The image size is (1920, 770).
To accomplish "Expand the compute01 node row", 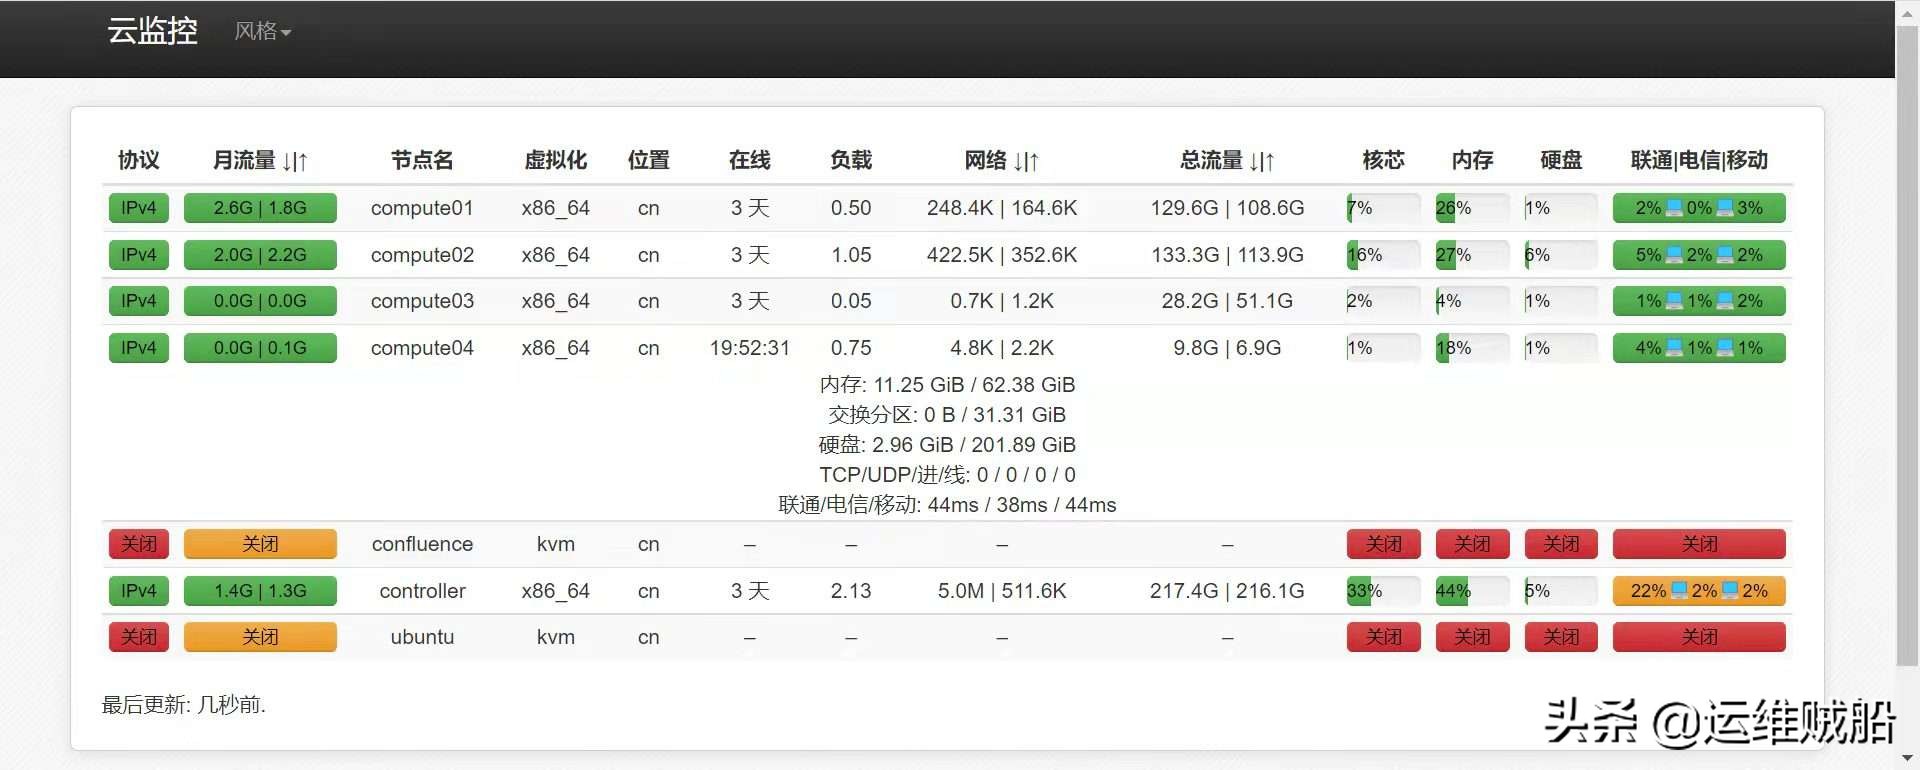I will (x=947, y=208).
